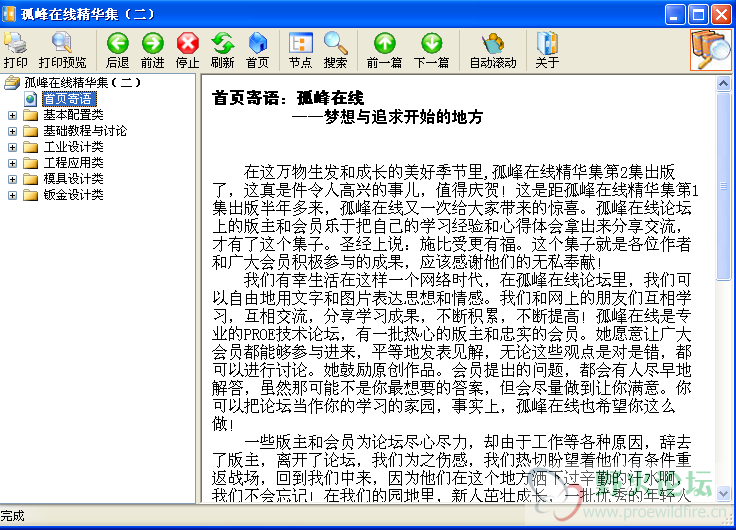The image size is (736, 530).
Task: Stop loading with the 停止 icon
Action: (187, 50)
